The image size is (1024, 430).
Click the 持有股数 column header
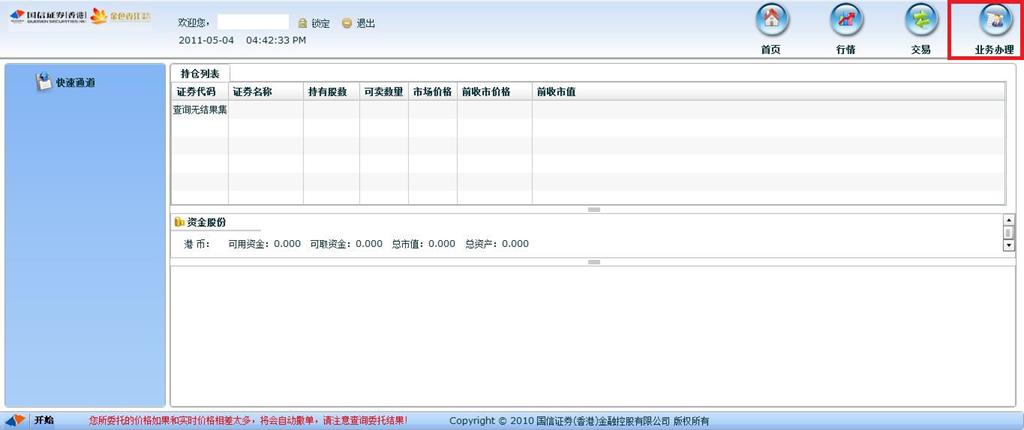327,92
